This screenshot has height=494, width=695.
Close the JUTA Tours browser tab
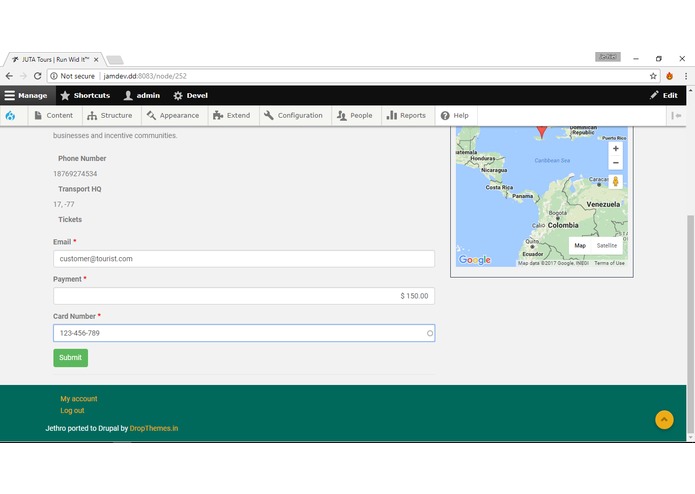(96, 59)
